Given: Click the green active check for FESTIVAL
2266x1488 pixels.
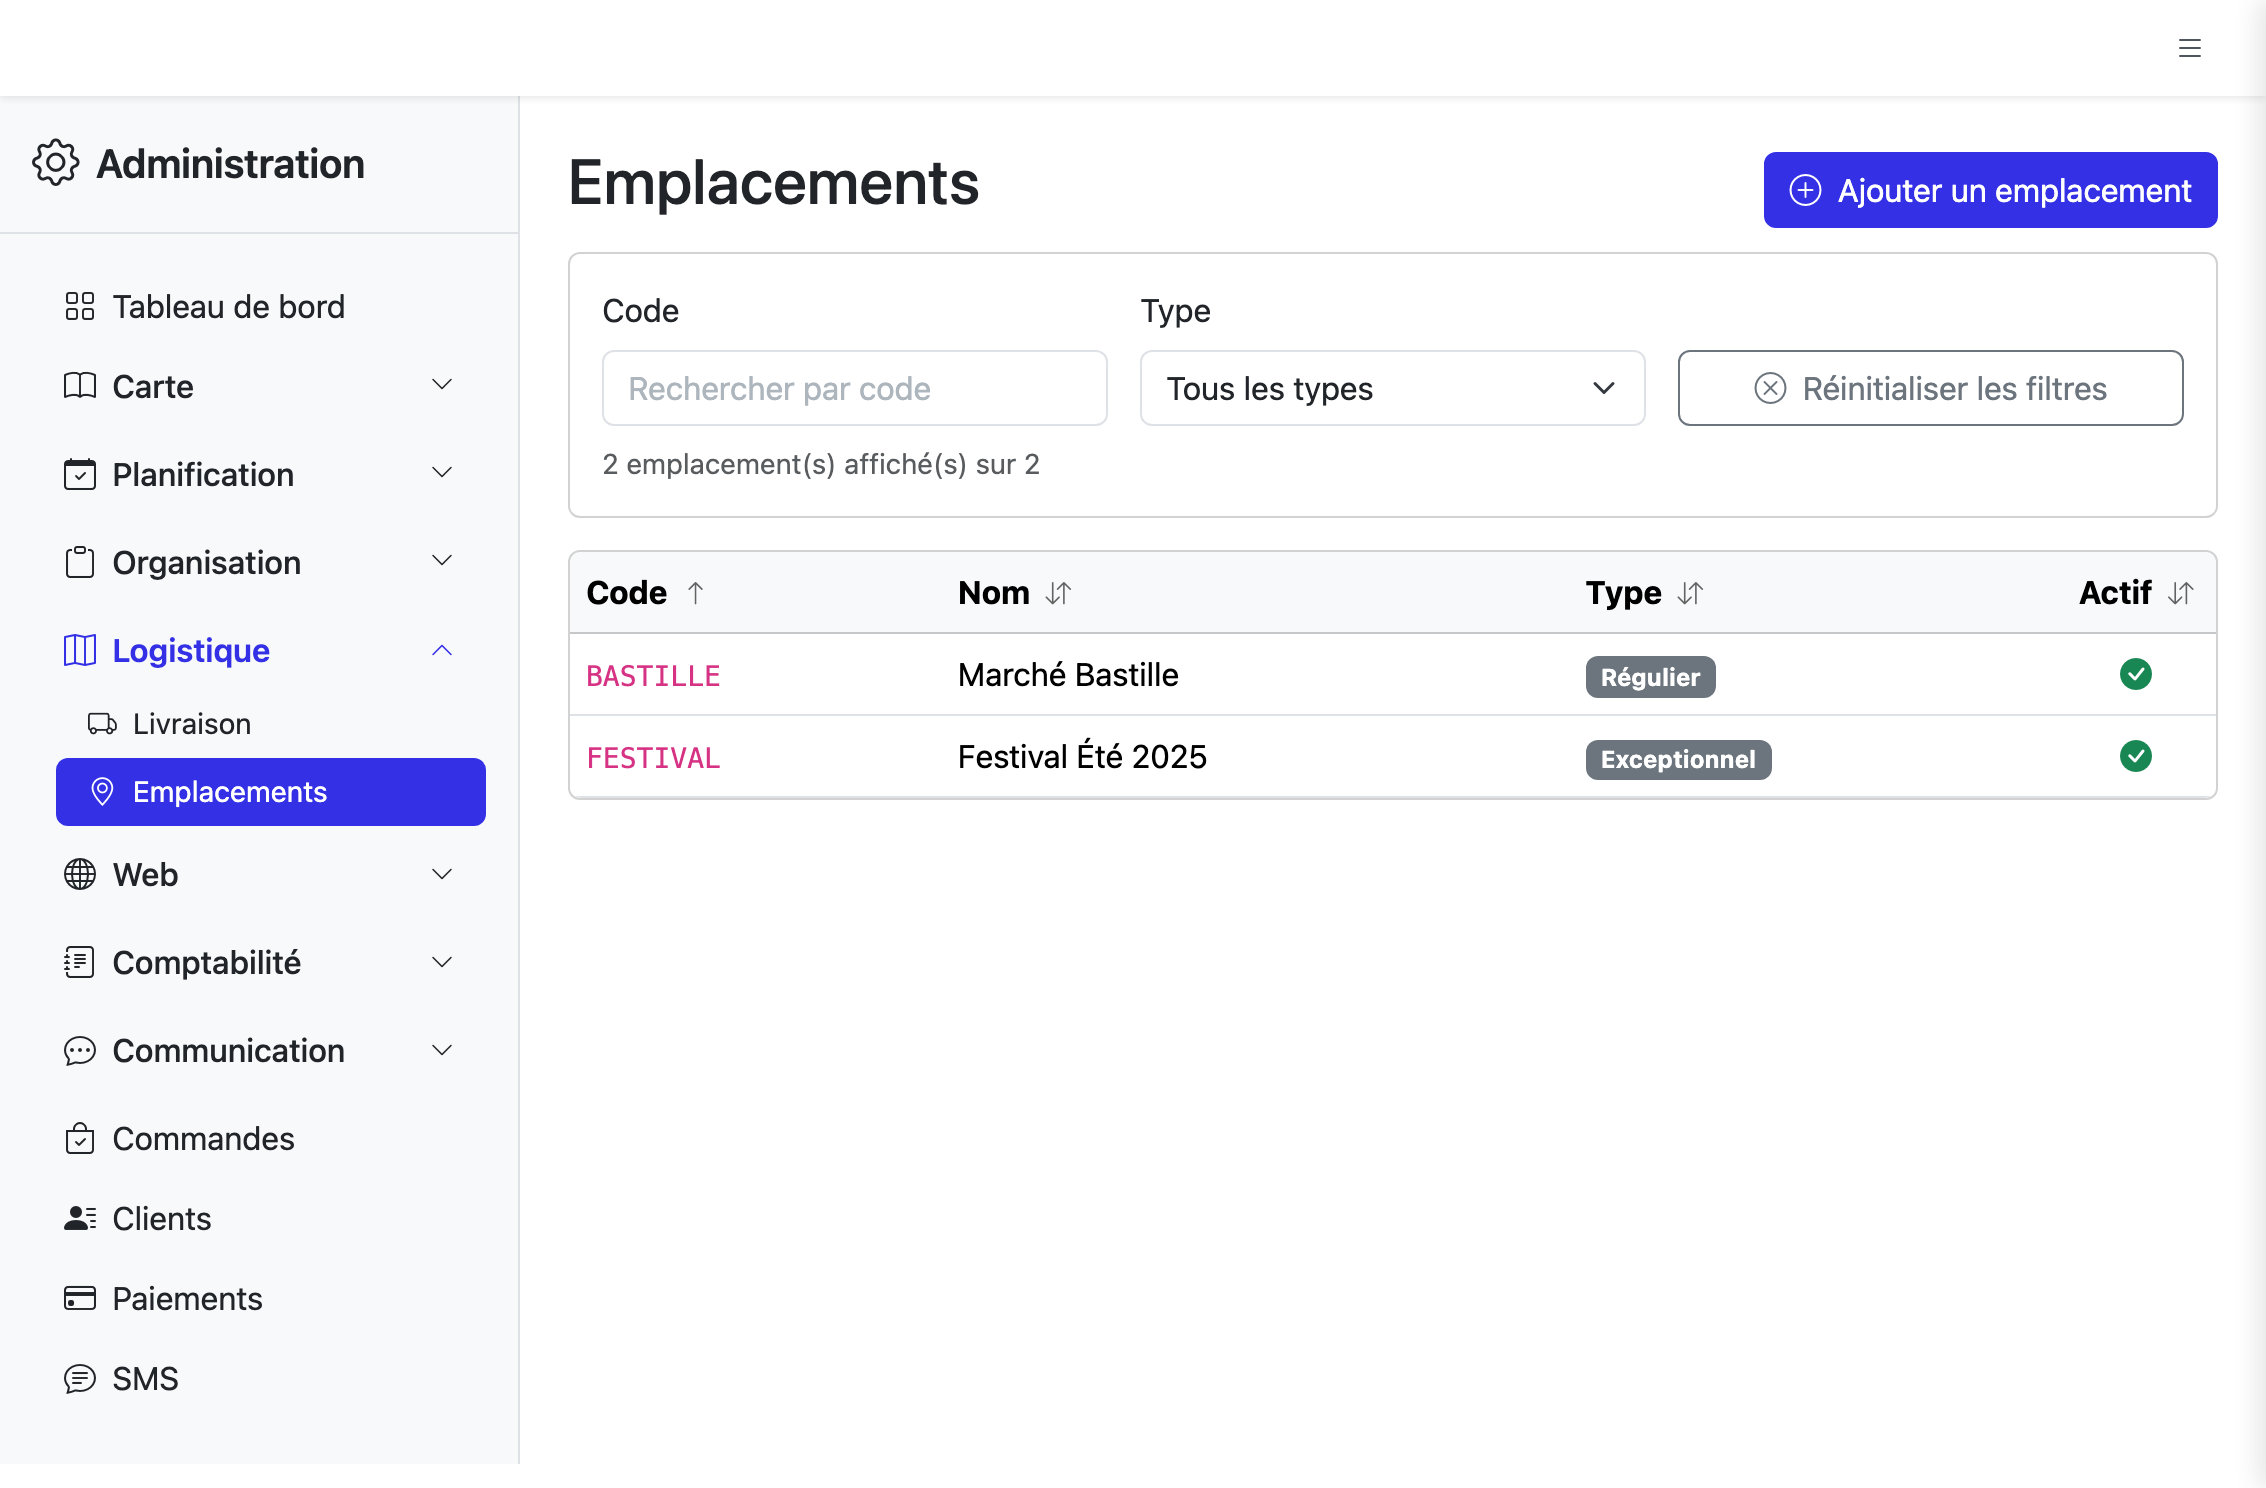Looking at the screenshot, I should [2136, 756].
